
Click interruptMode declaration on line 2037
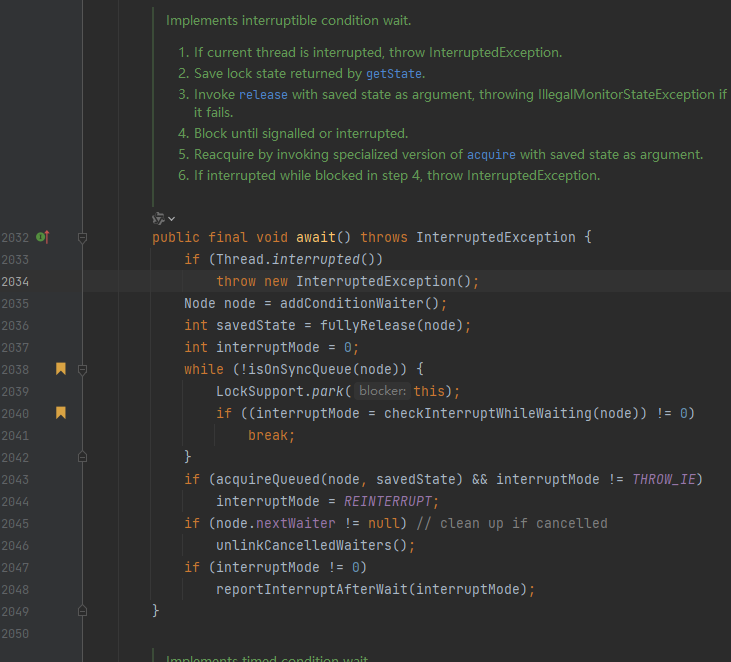pyautogui.click(x=268, y=347)
